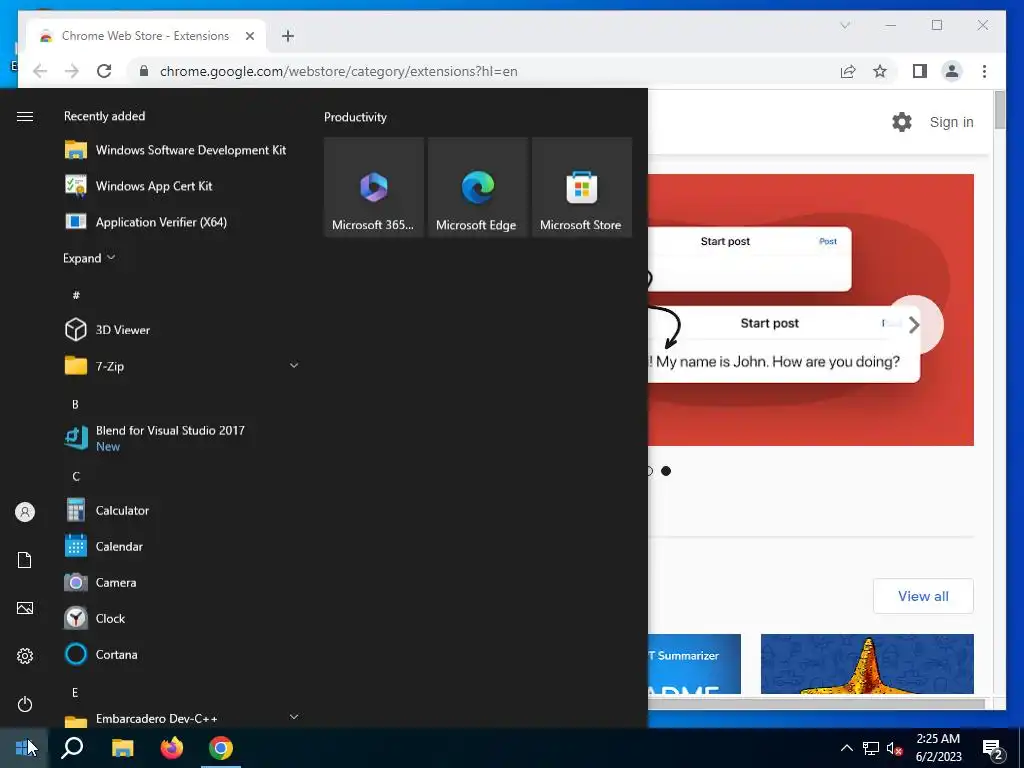Viewport: 1024px width, 768px height.
Task: Open the Microsoft Store tile
Action: (582, 187)
